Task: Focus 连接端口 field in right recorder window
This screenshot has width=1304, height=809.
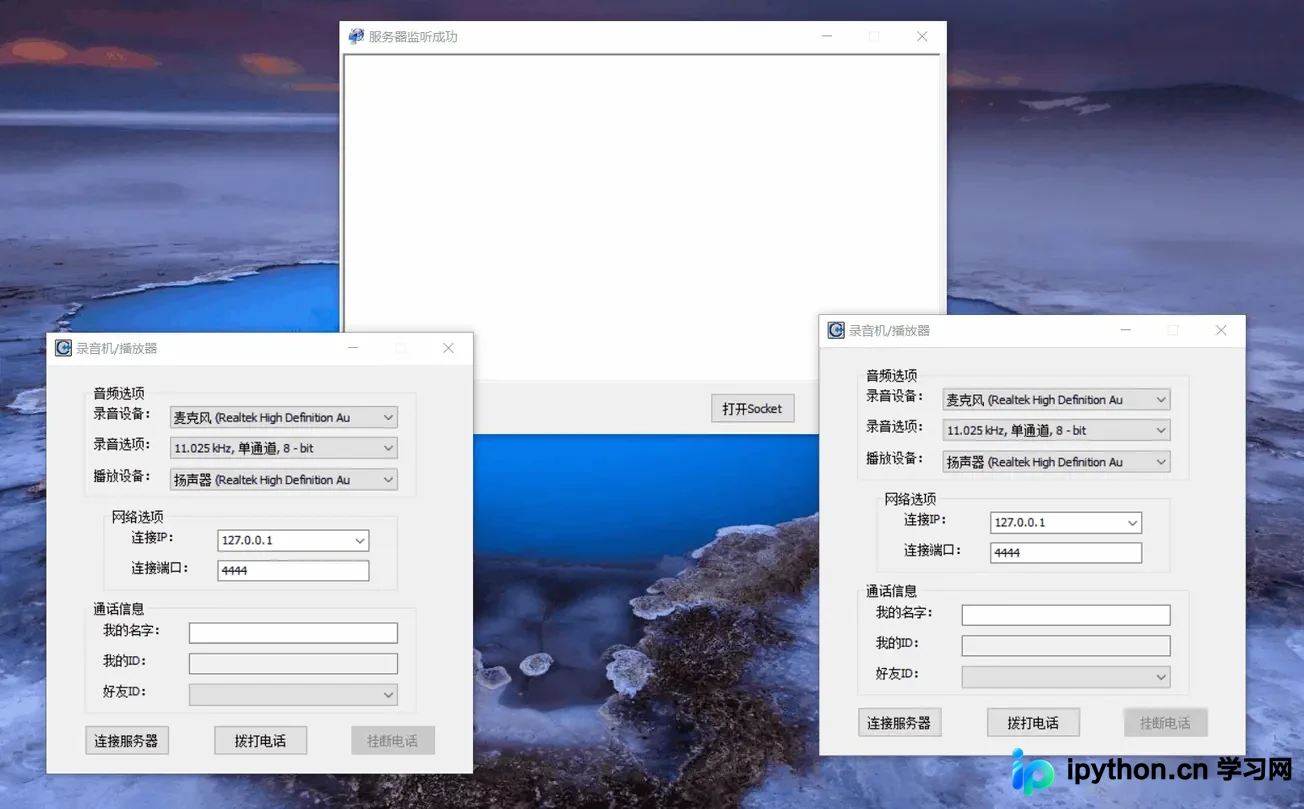Action: (1066, 552)
